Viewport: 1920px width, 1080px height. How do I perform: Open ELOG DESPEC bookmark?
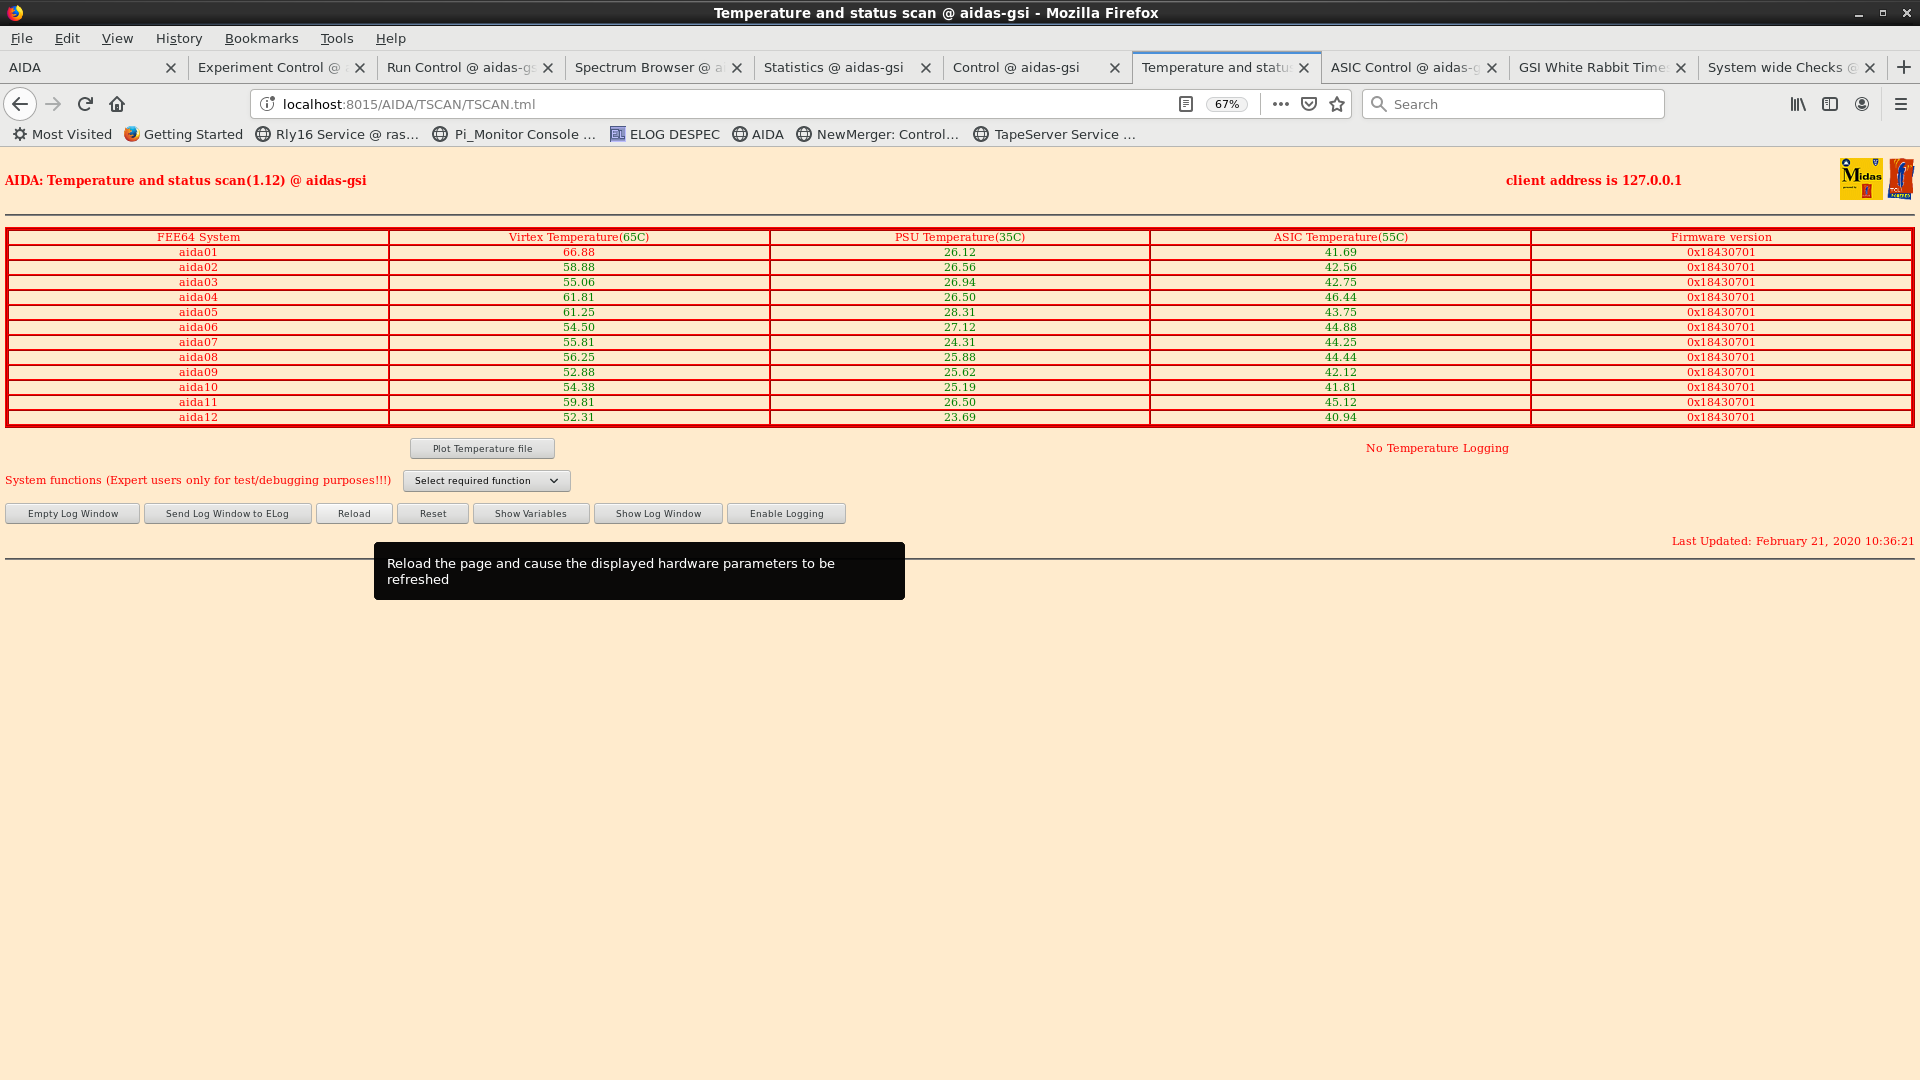pos(665,134)
